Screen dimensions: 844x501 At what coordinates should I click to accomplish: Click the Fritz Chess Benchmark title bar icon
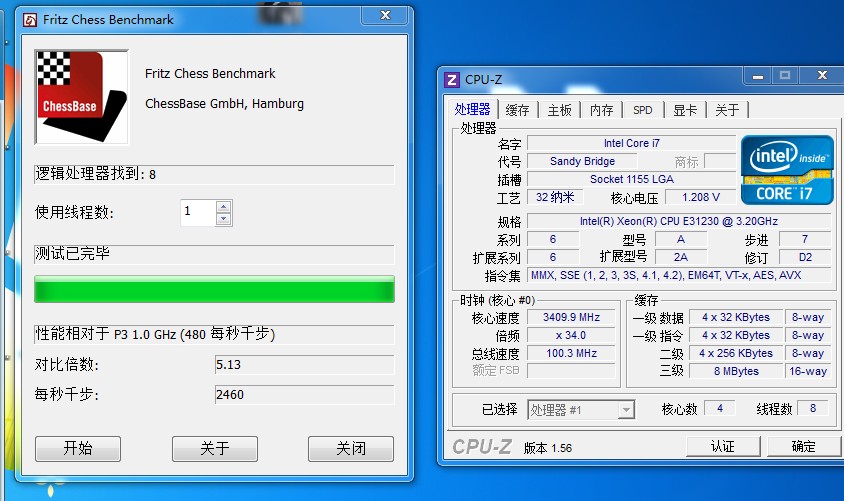[x=30, y=20]
